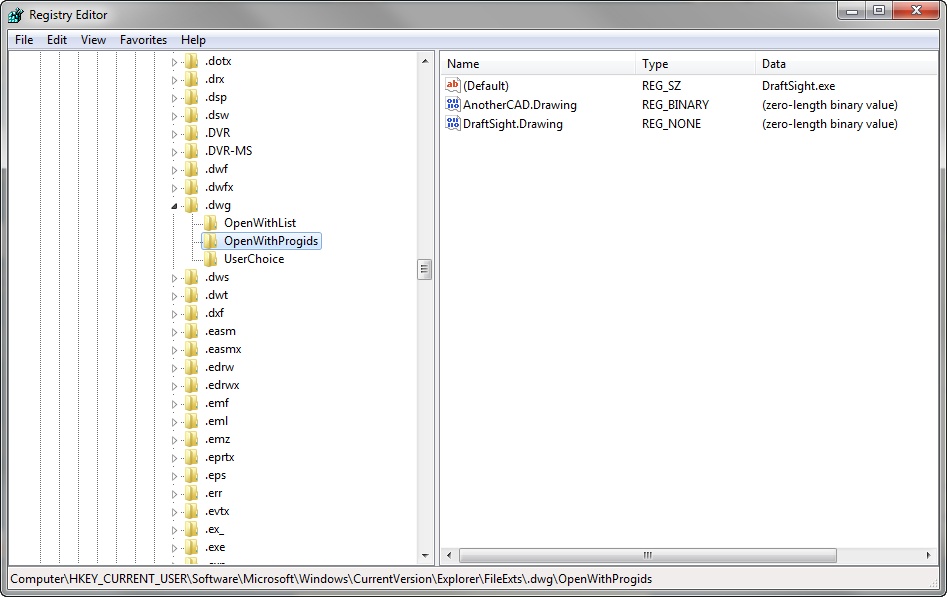This screenshot has height=597, width=947.
Task: Expand the .ex_ key
Action: tap(174, 531)
